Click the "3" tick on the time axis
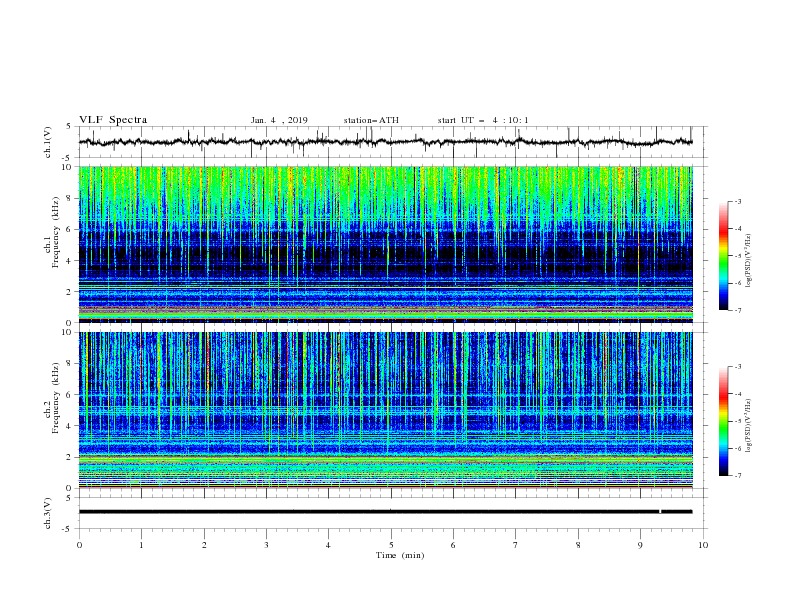The height and width of the screenshot is (612, 792). click(x=266, y=545)
